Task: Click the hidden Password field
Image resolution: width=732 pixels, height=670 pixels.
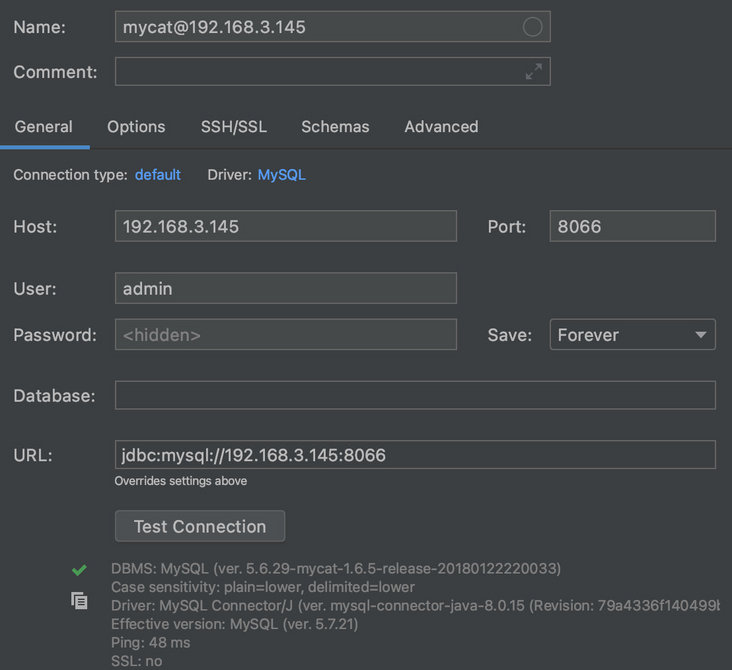Action: tap(285, 335)
